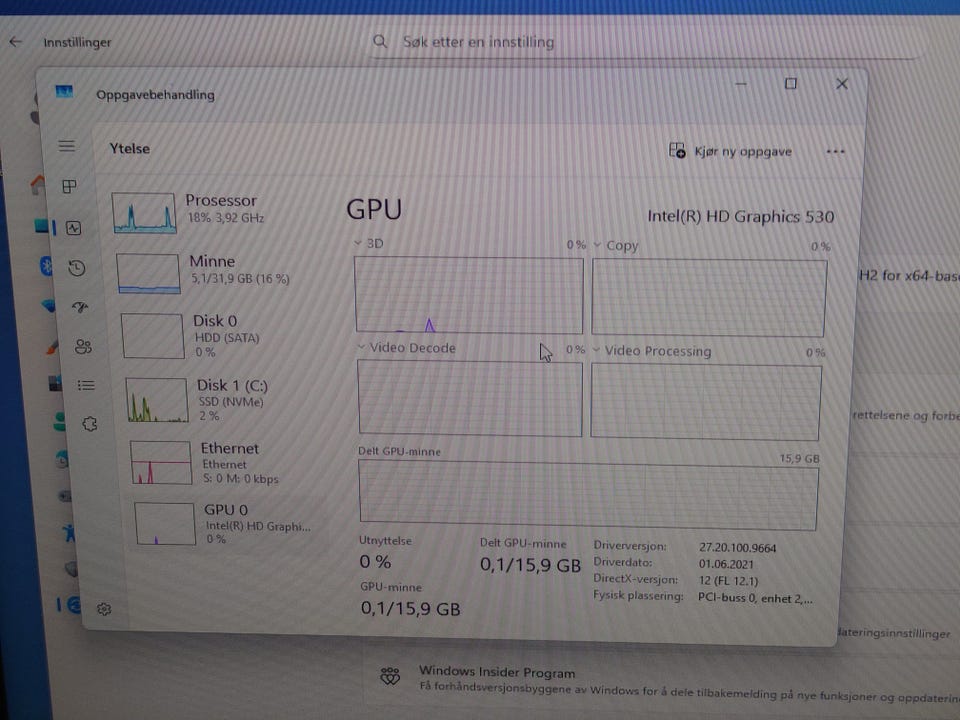Open Users page icon in sidebar
960x720 pixels.
pos(83,347)
